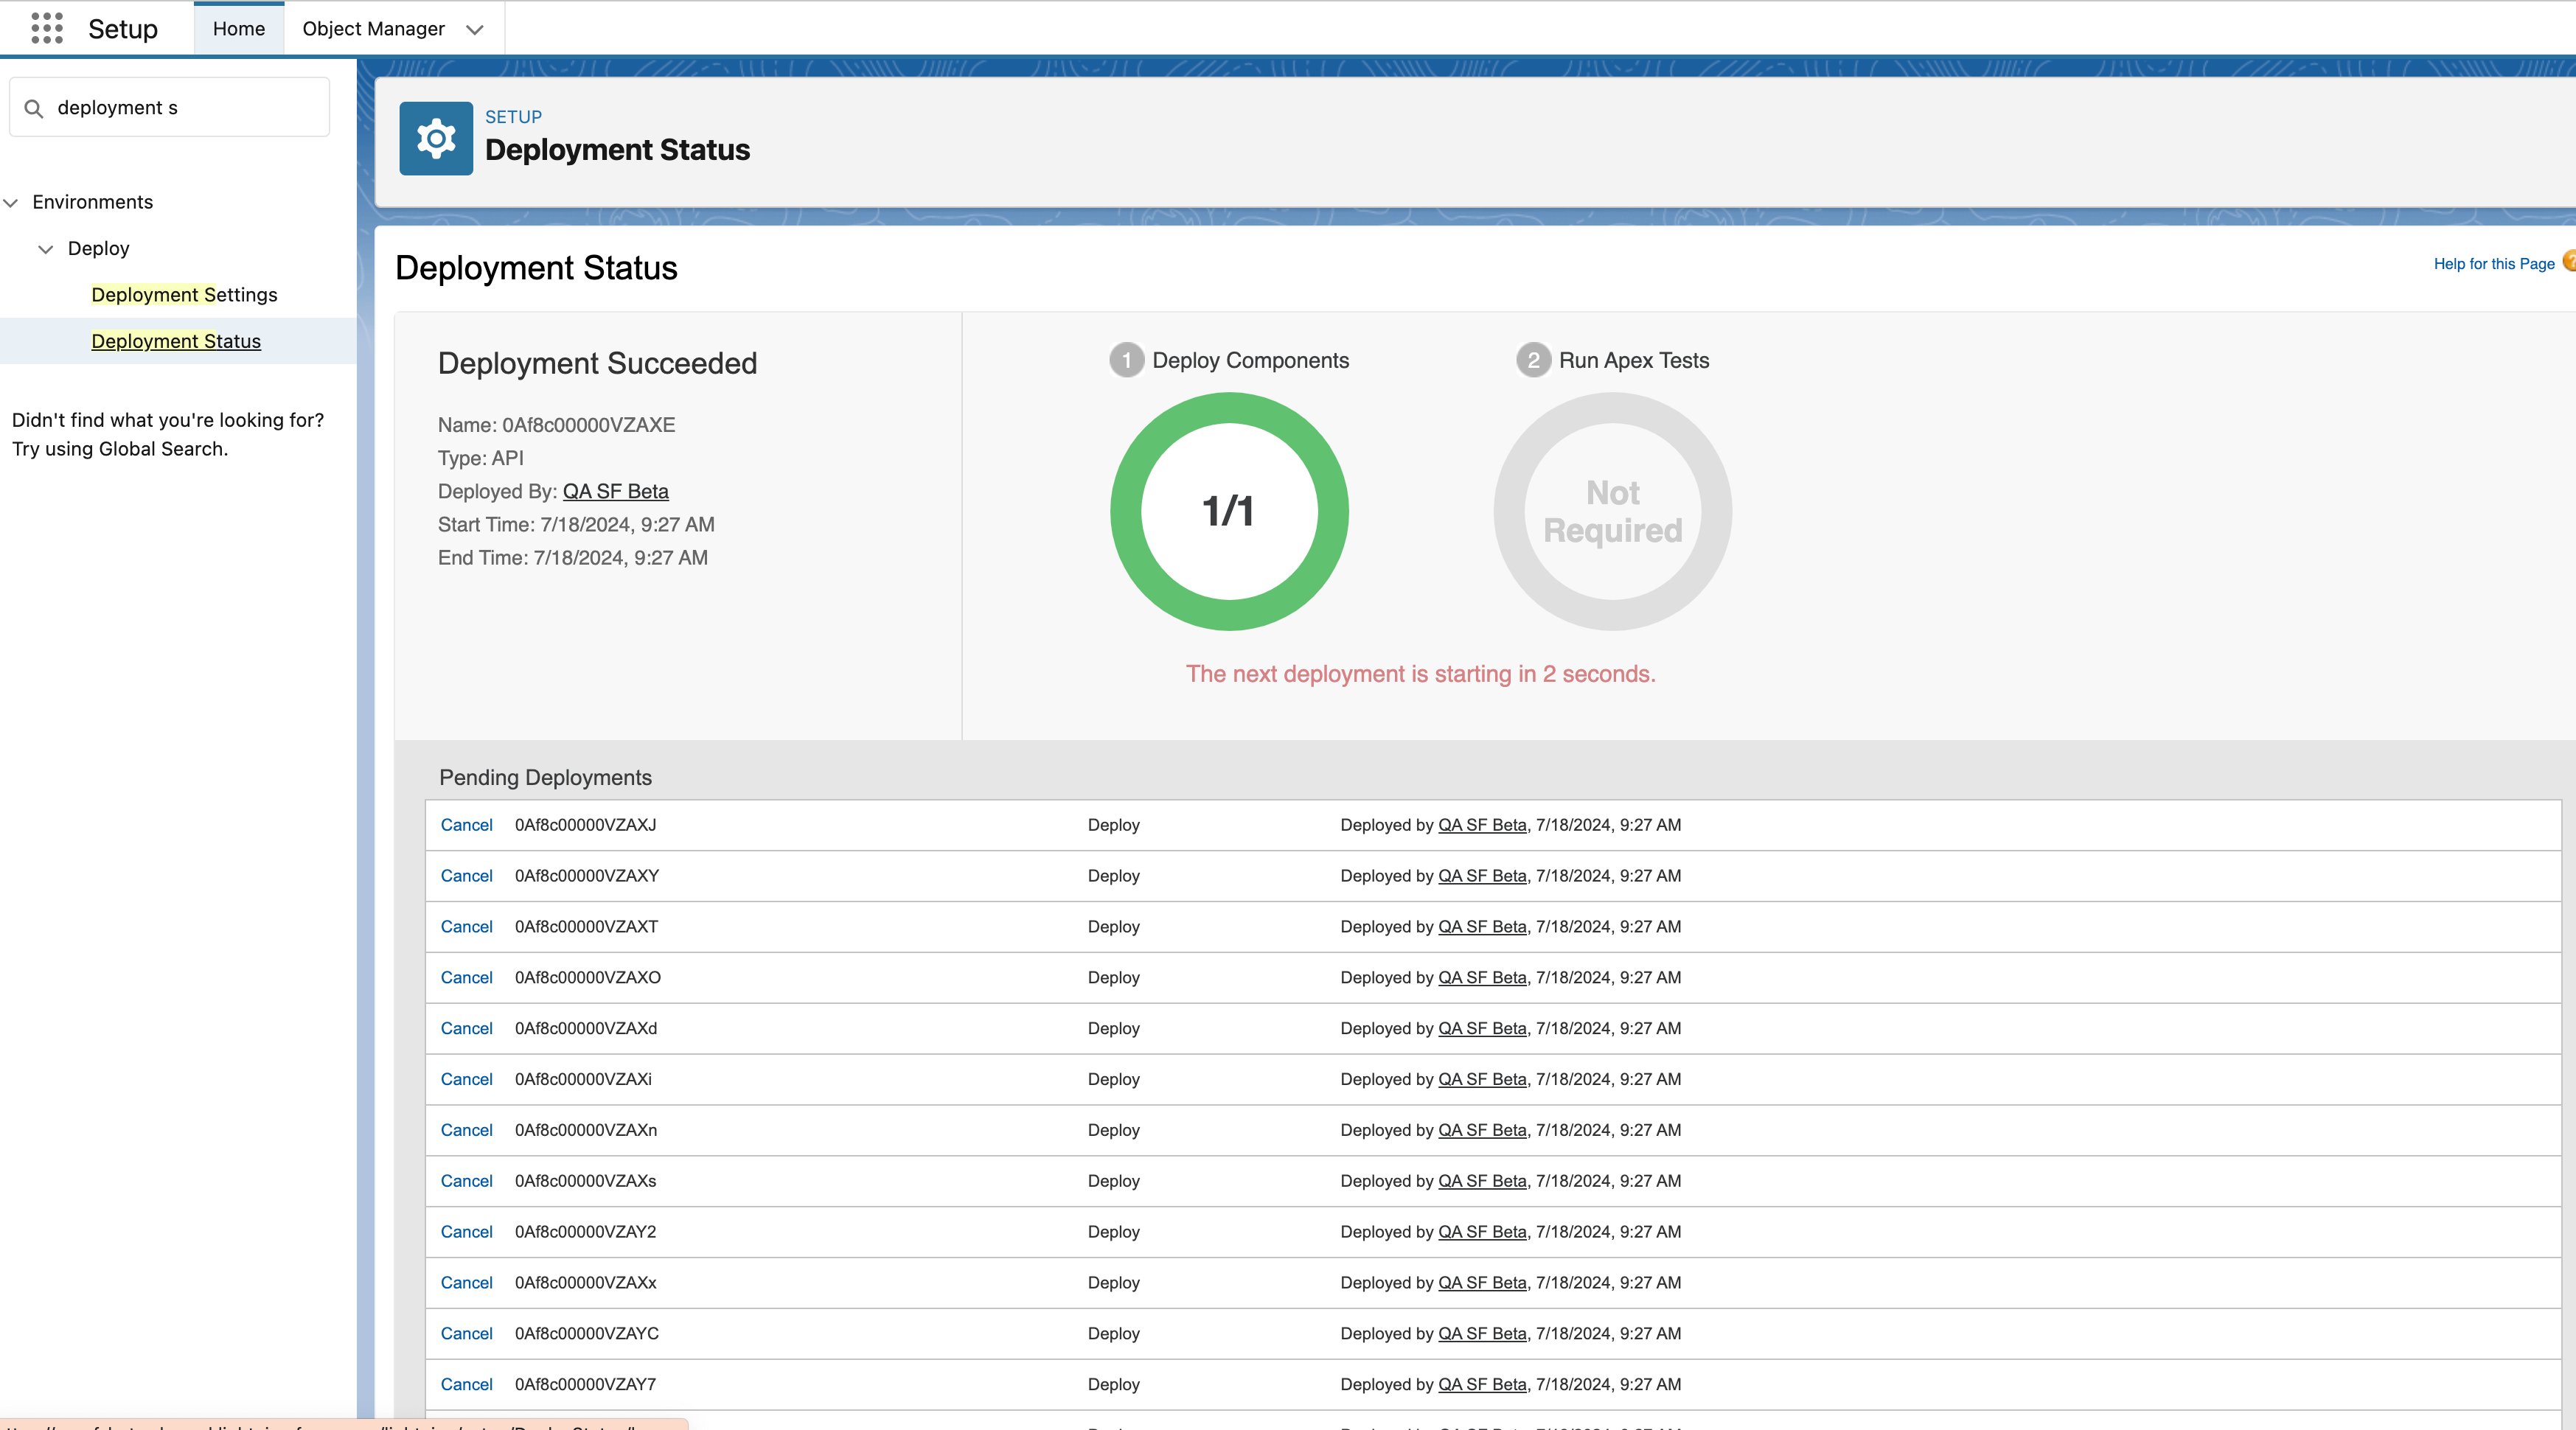Collapse the Environments tree section
2576x1430 pixels.
(x=11, y=202)
